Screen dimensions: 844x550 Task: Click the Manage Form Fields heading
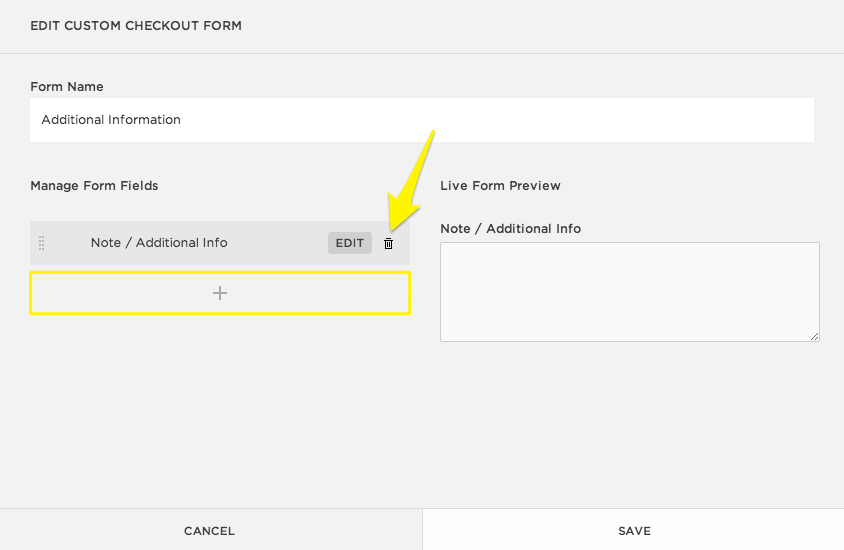tap(94, 185)
